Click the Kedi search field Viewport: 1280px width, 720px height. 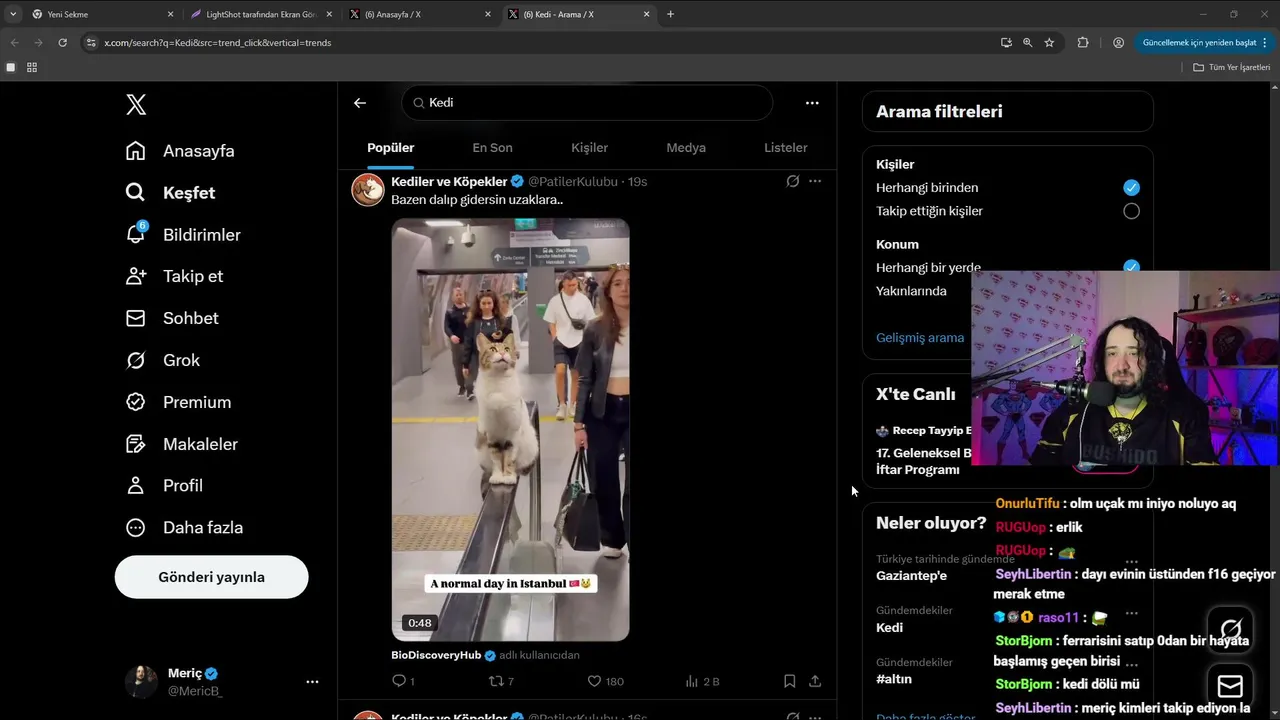pos(587,102)
